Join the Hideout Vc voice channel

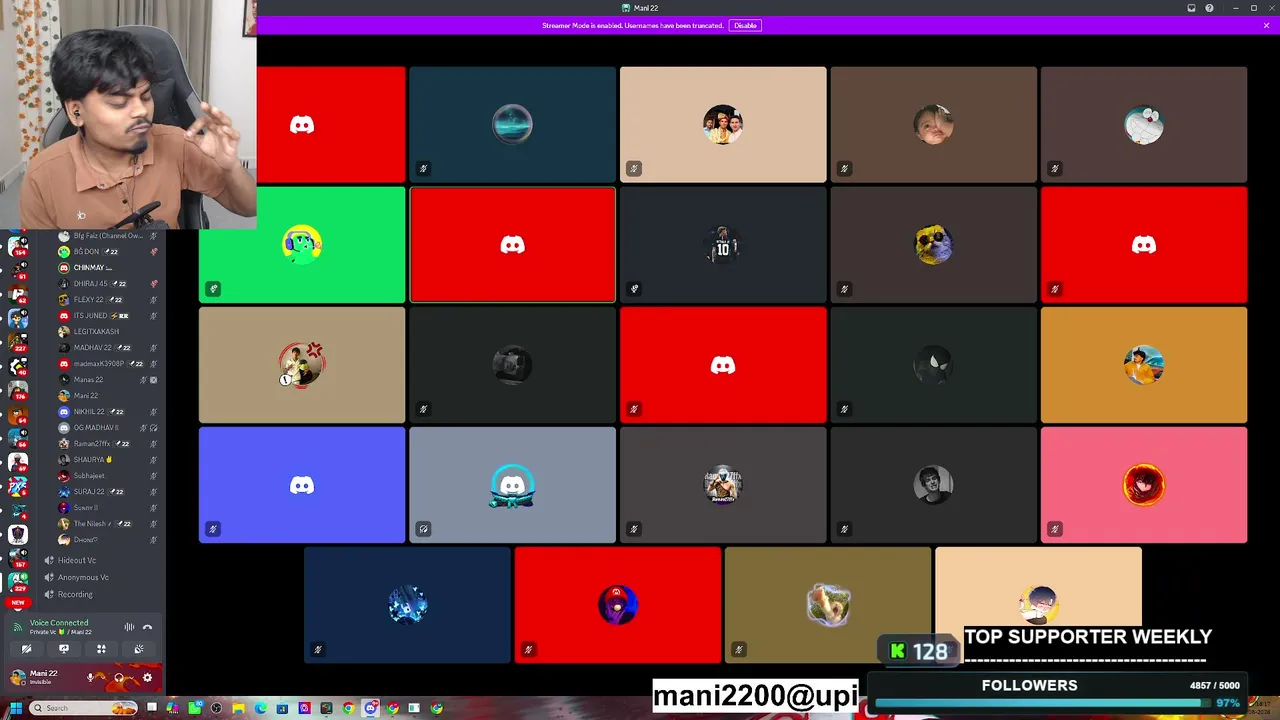point(77,560)
